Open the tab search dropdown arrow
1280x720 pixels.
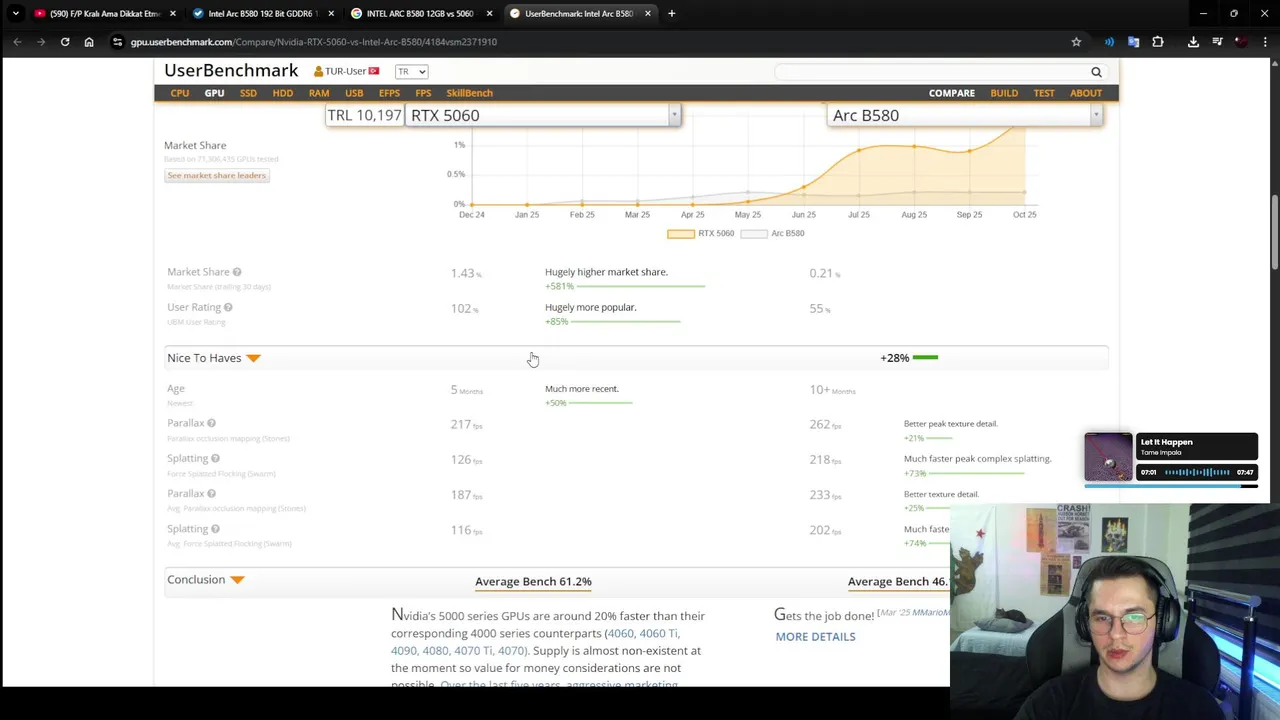coord(17,13)
